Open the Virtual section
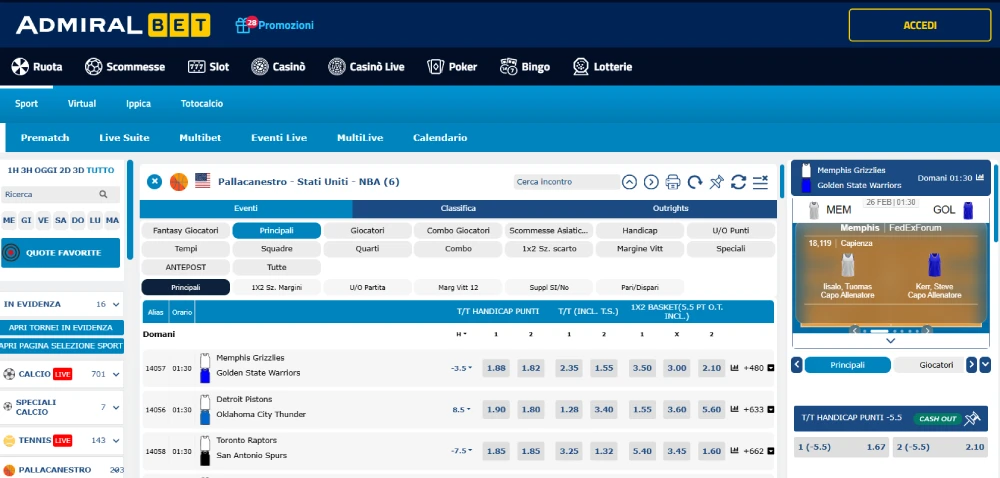This screenshot has width=1000, height=478. coord(82,103)
